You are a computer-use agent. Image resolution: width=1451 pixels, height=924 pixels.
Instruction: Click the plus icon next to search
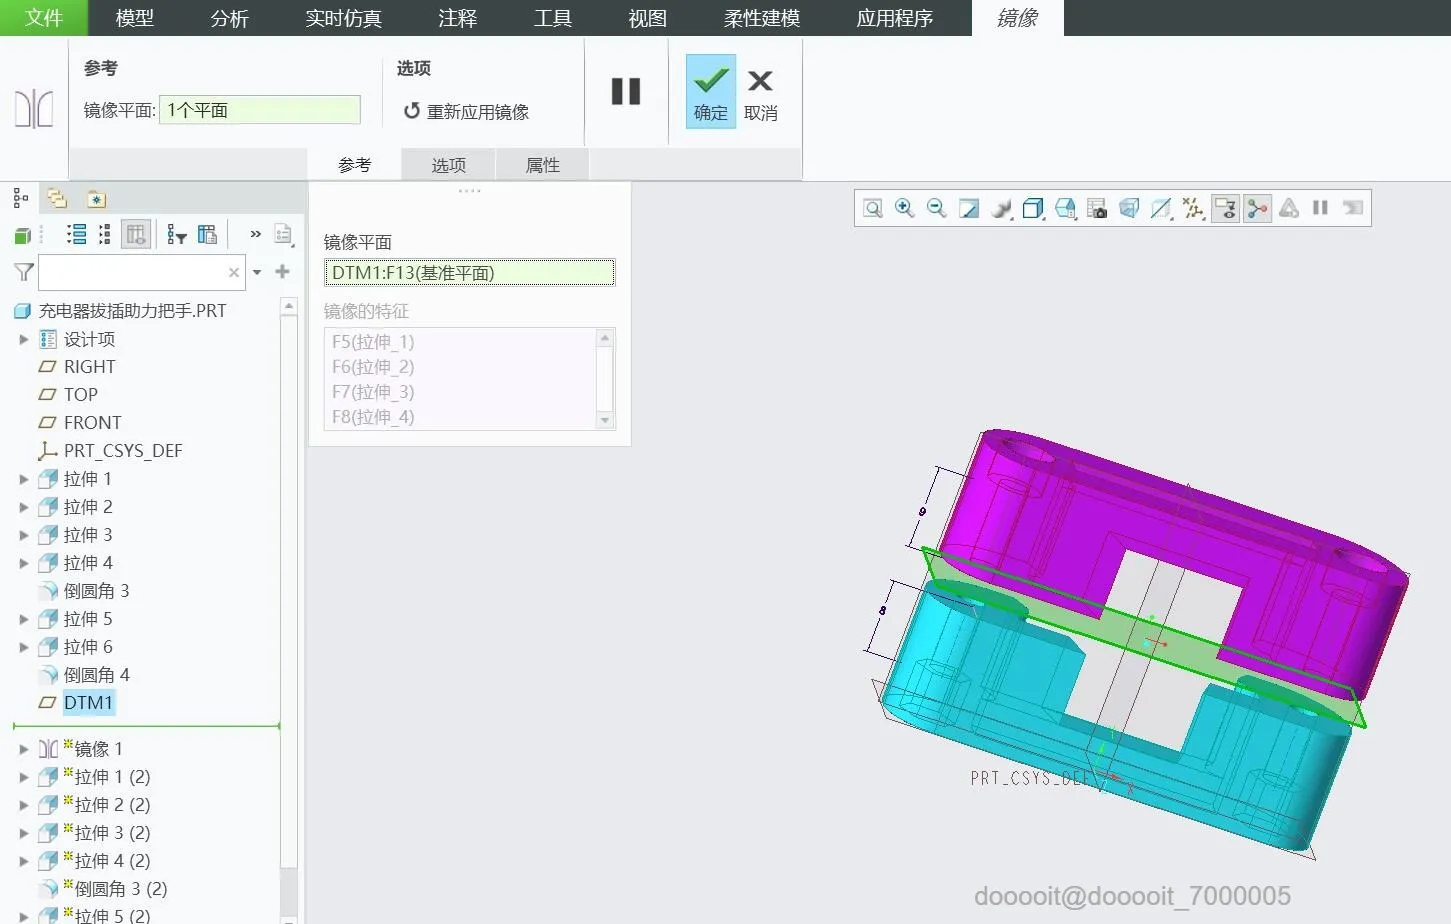pos(283,271)
